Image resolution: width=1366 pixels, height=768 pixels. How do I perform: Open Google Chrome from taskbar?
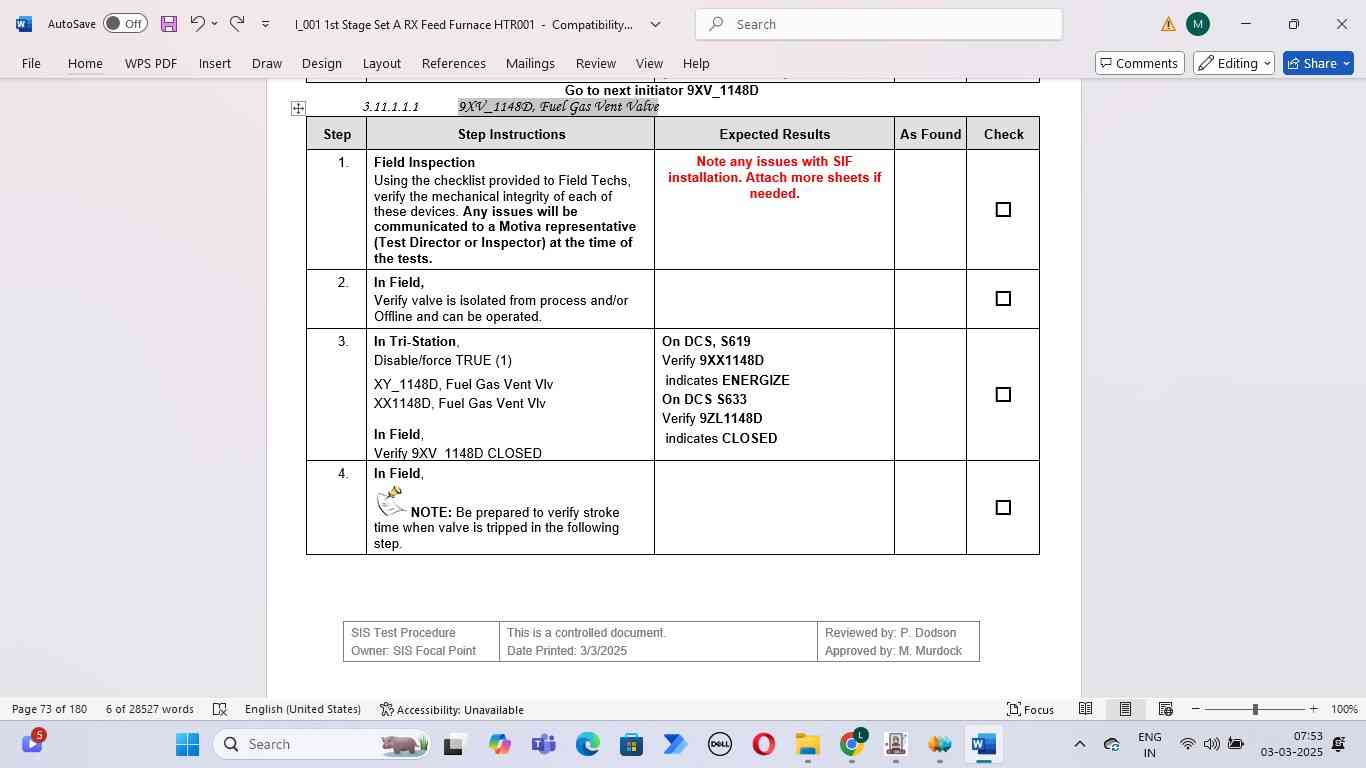tap(851, 744)
